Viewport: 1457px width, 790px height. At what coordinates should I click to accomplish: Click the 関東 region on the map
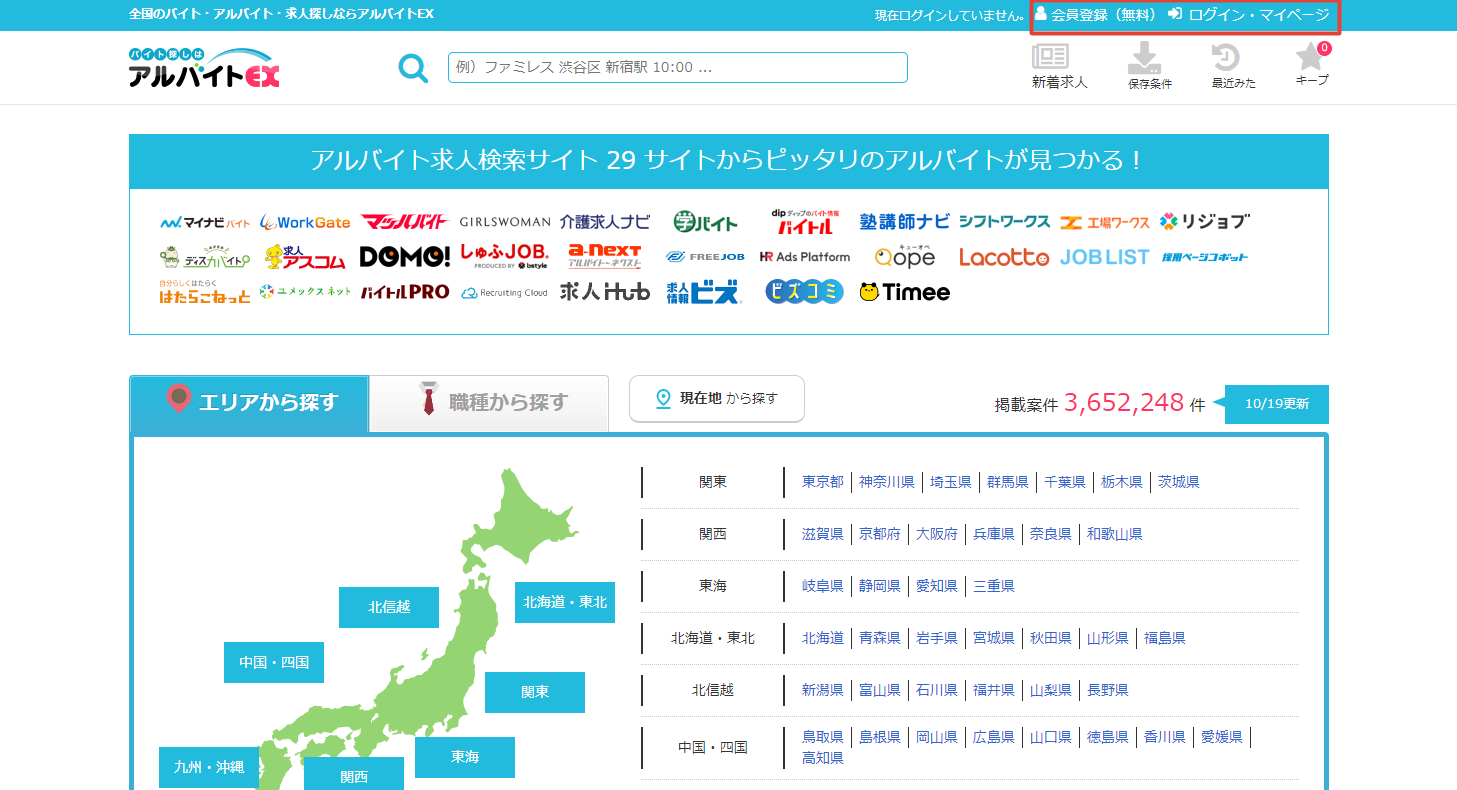(534, 691)
